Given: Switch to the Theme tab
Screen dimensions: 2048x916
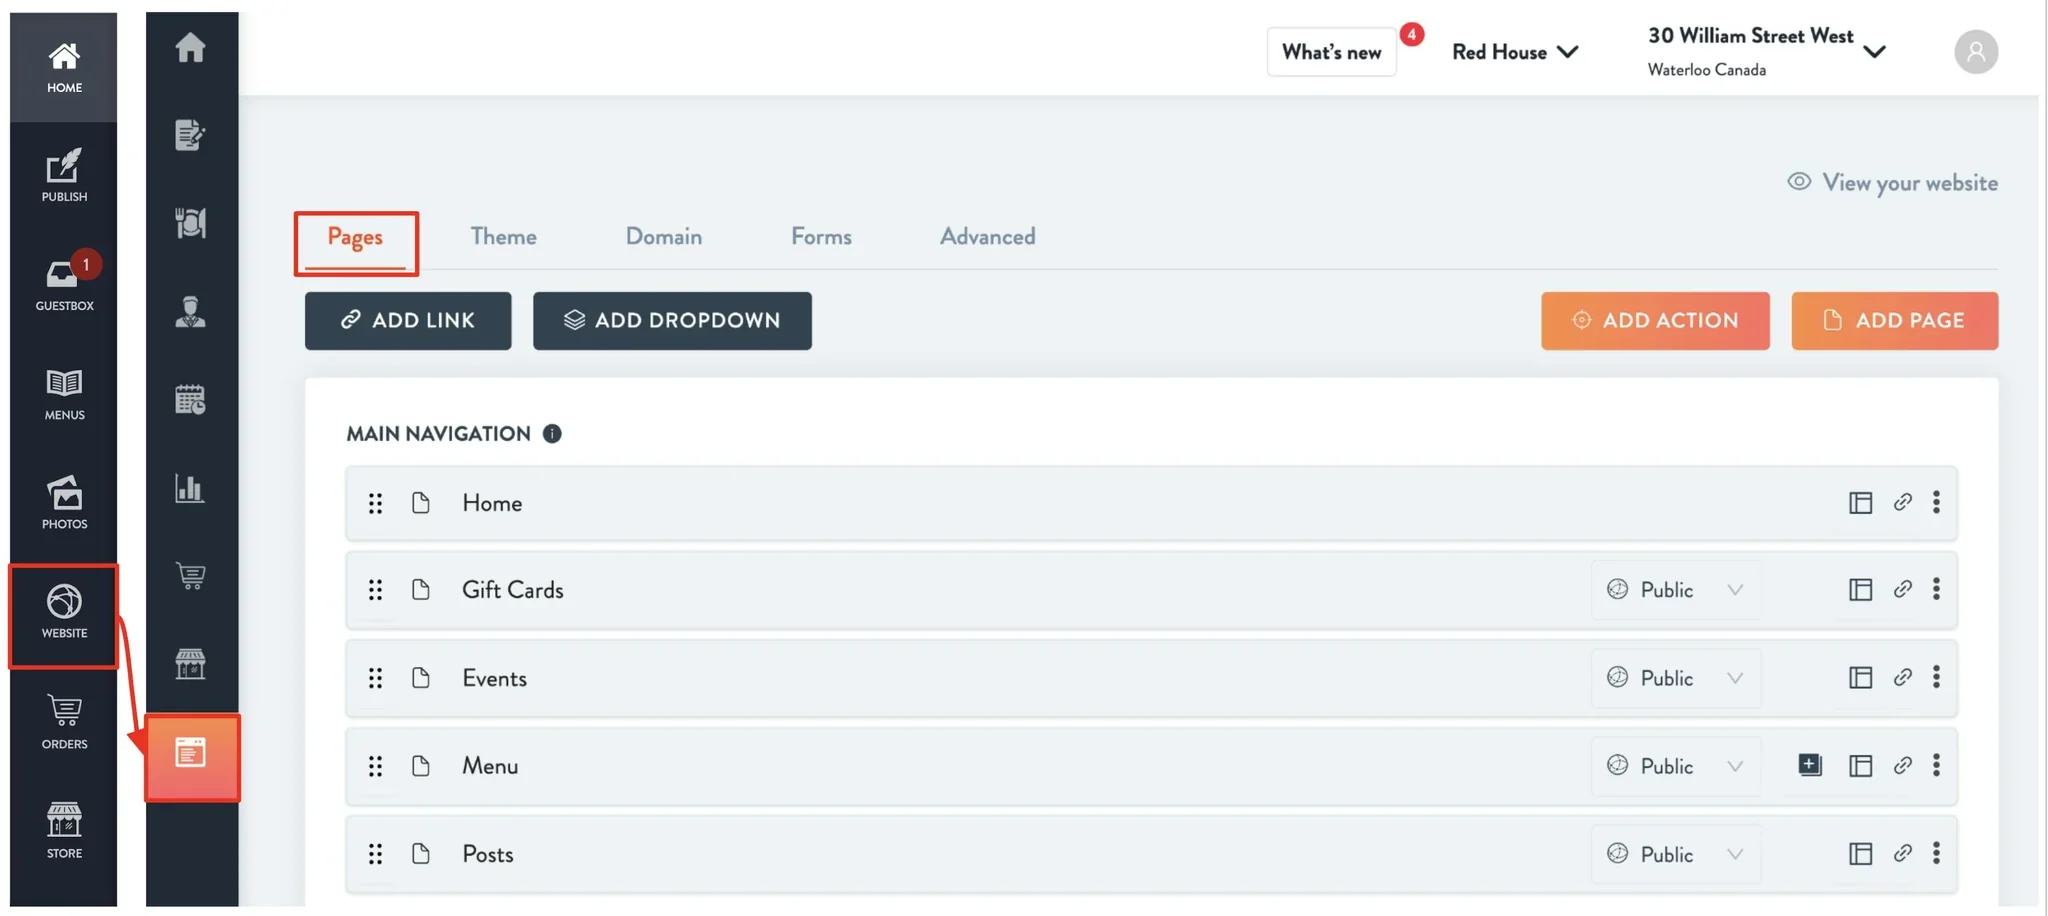Looking at the screenshot, I should [x=503, y=237].
